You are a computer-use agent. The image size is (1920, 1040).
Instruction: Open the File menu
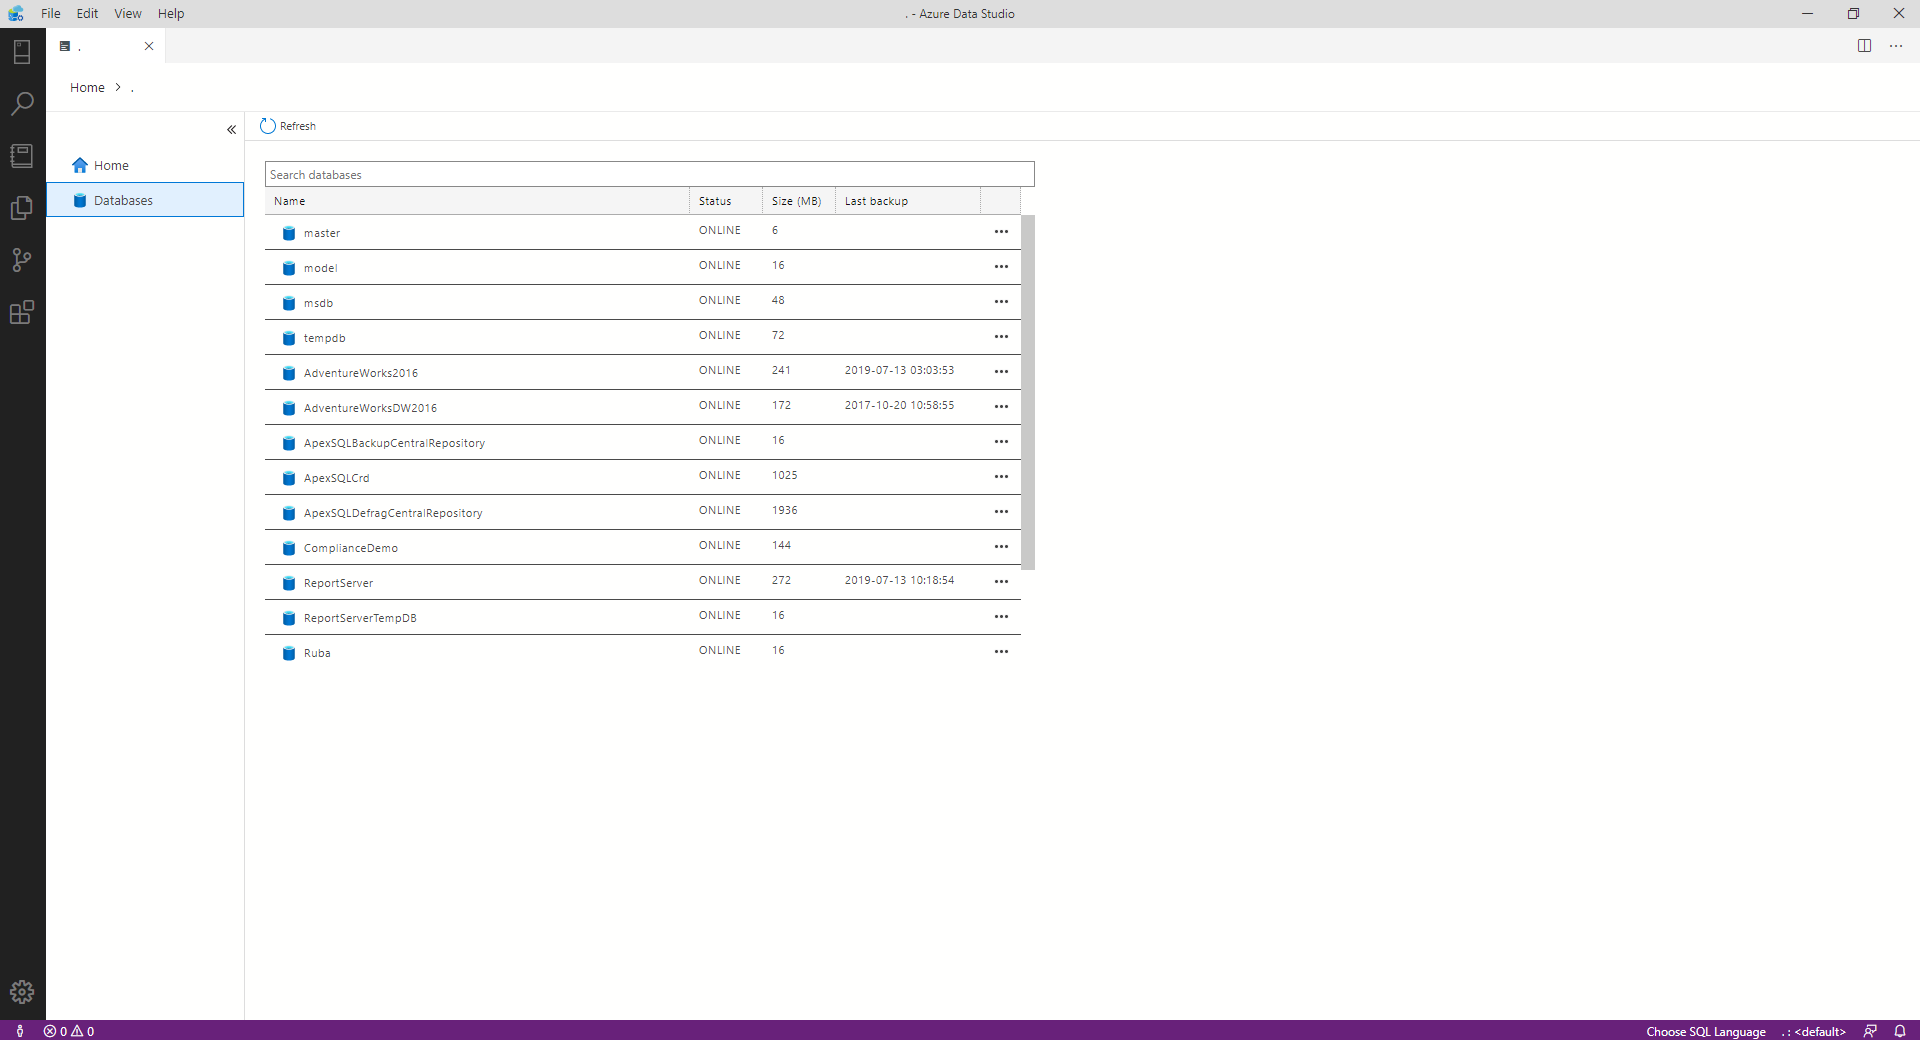tap(51, 14)
